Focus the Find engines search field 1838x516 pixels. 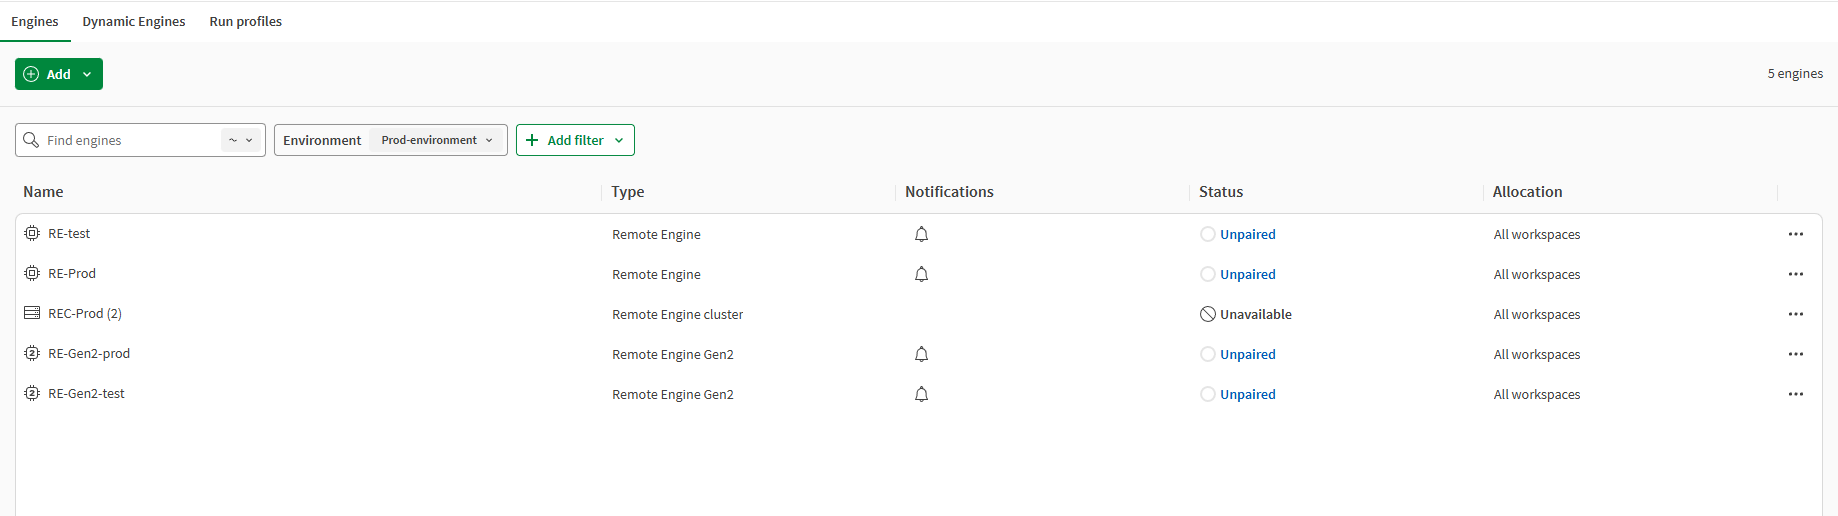point(130,140)
